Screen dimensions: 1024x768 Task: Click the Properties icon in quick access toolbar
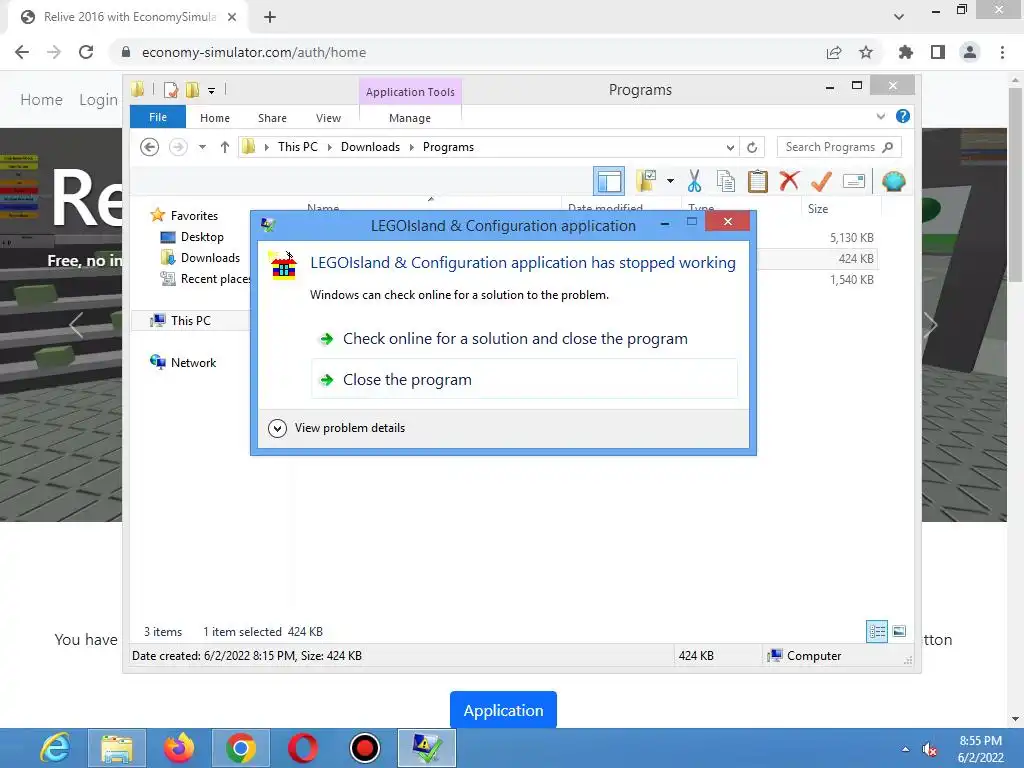[171, 89]
